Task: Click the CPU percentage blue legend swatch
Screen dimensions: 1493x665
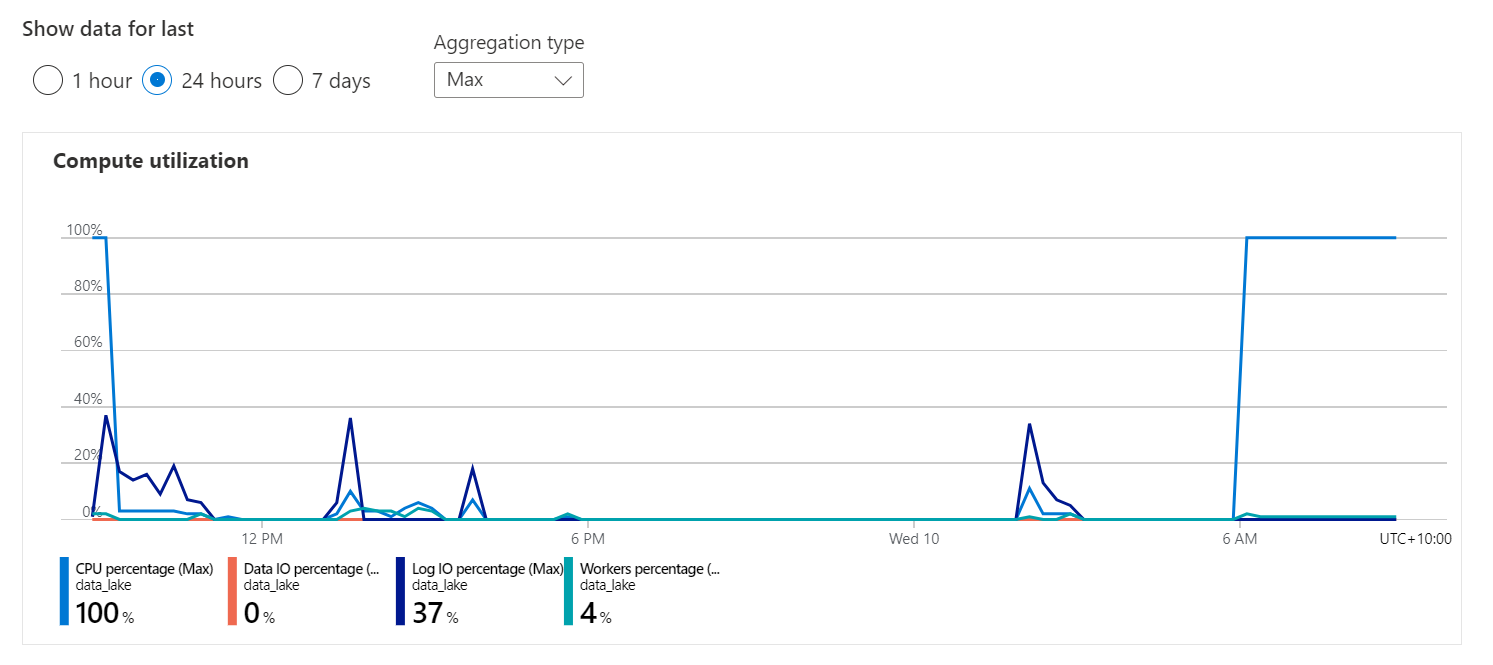Action: coord(64,591)
